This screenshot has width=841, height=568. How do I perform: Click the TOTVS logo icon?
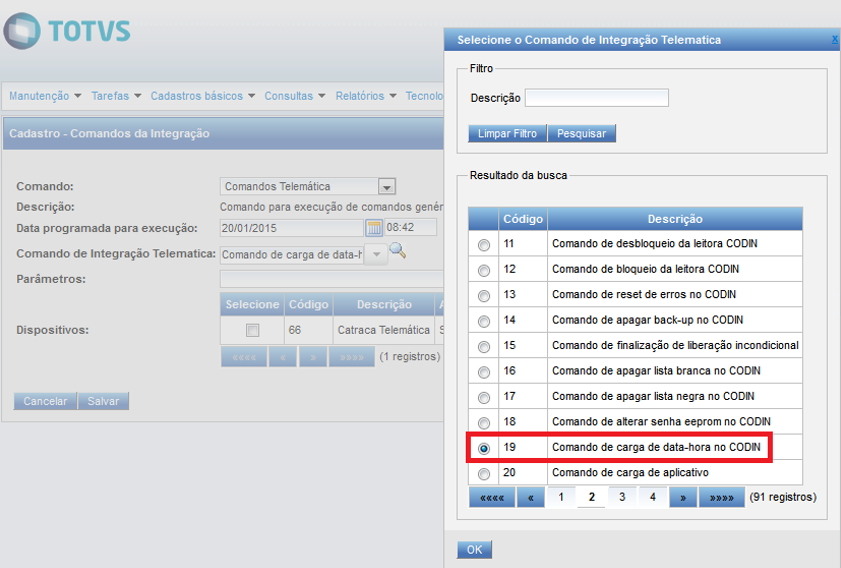[x=22, y=31]
